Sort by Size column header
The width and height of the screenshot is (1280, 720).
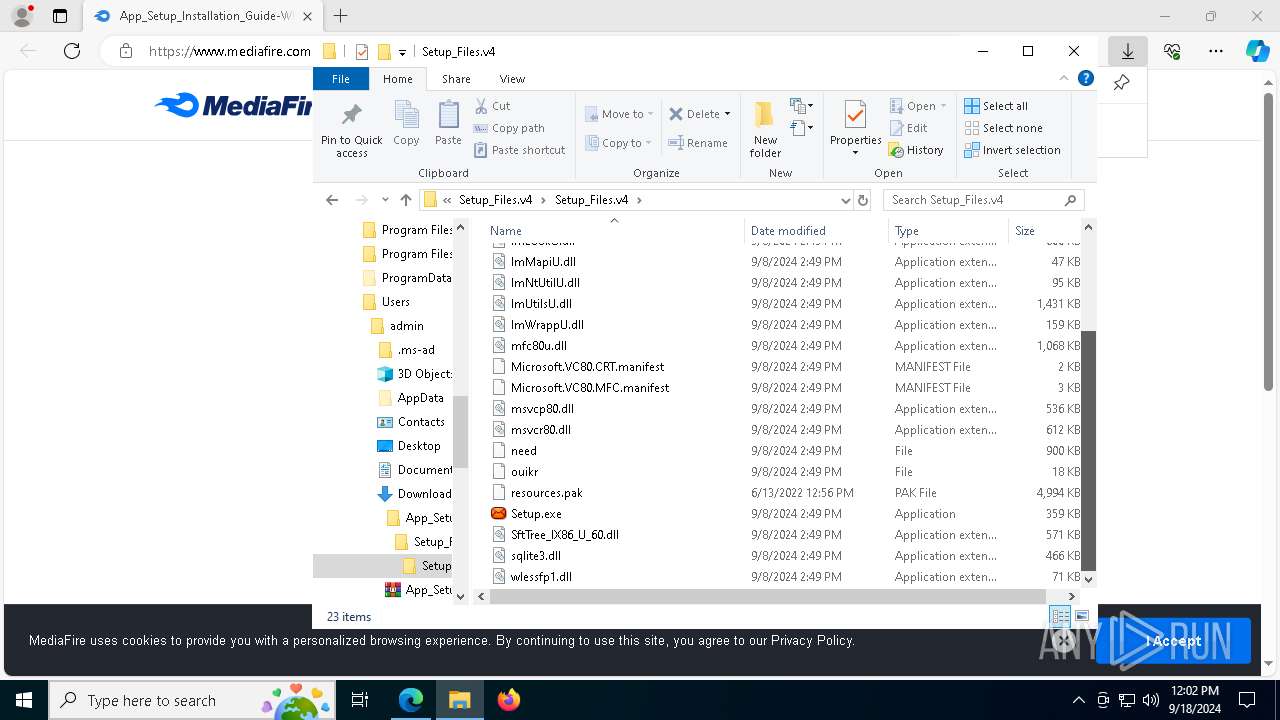1025,231
